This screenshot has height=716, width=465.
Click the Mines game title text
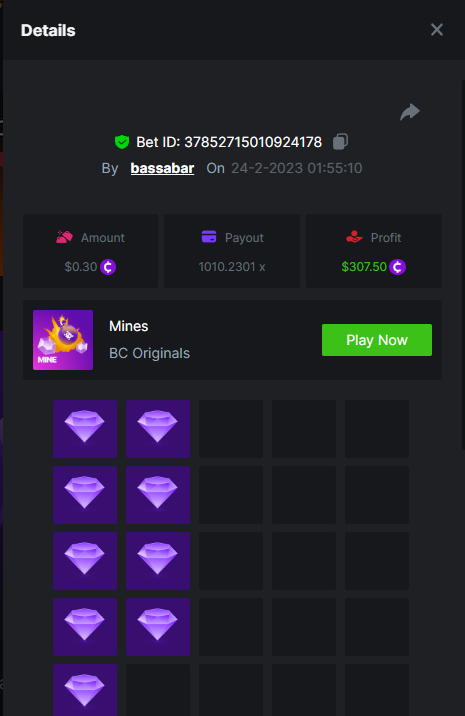pyautogui.click(x=129, y=326)
